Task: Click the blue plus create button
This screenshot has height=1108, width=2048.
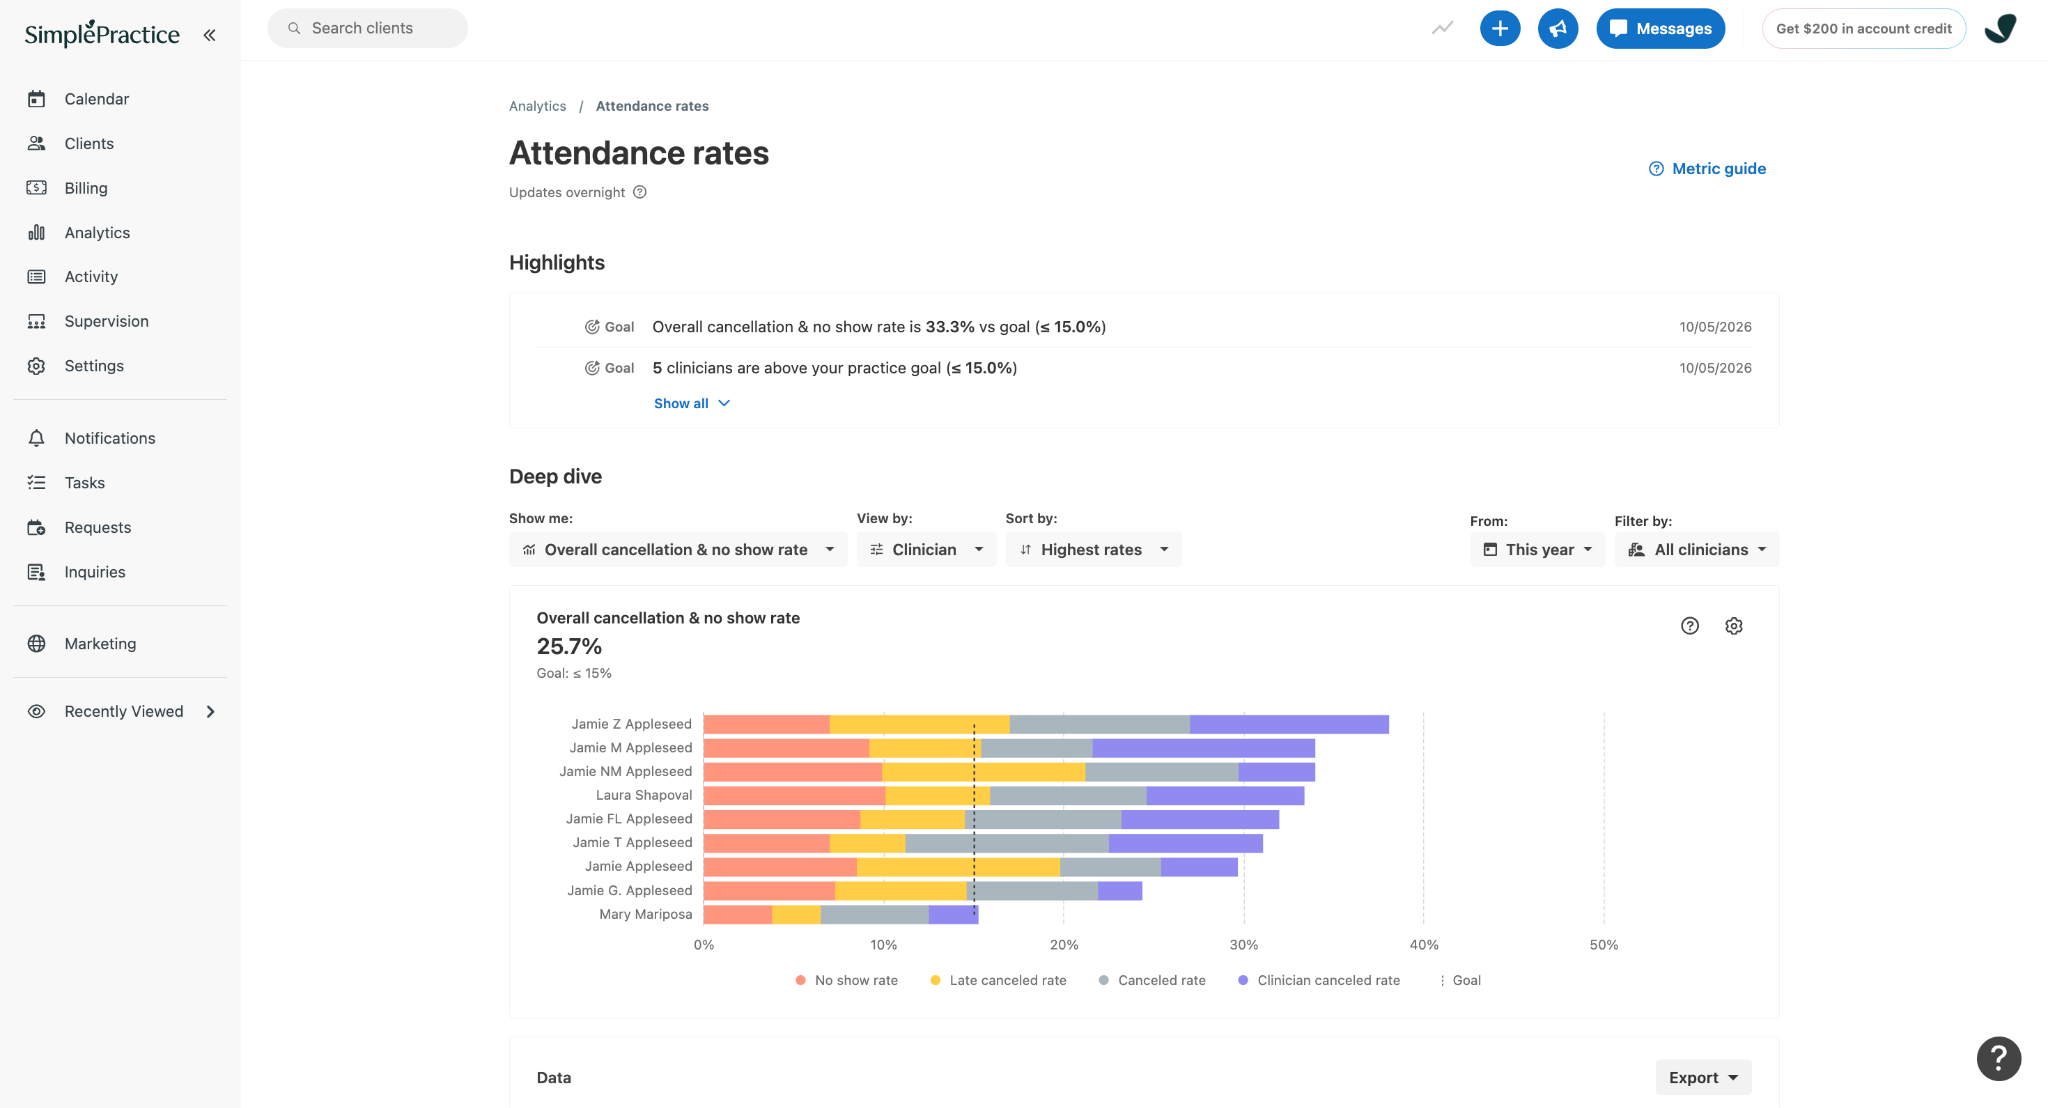Action: (1500, 28)
